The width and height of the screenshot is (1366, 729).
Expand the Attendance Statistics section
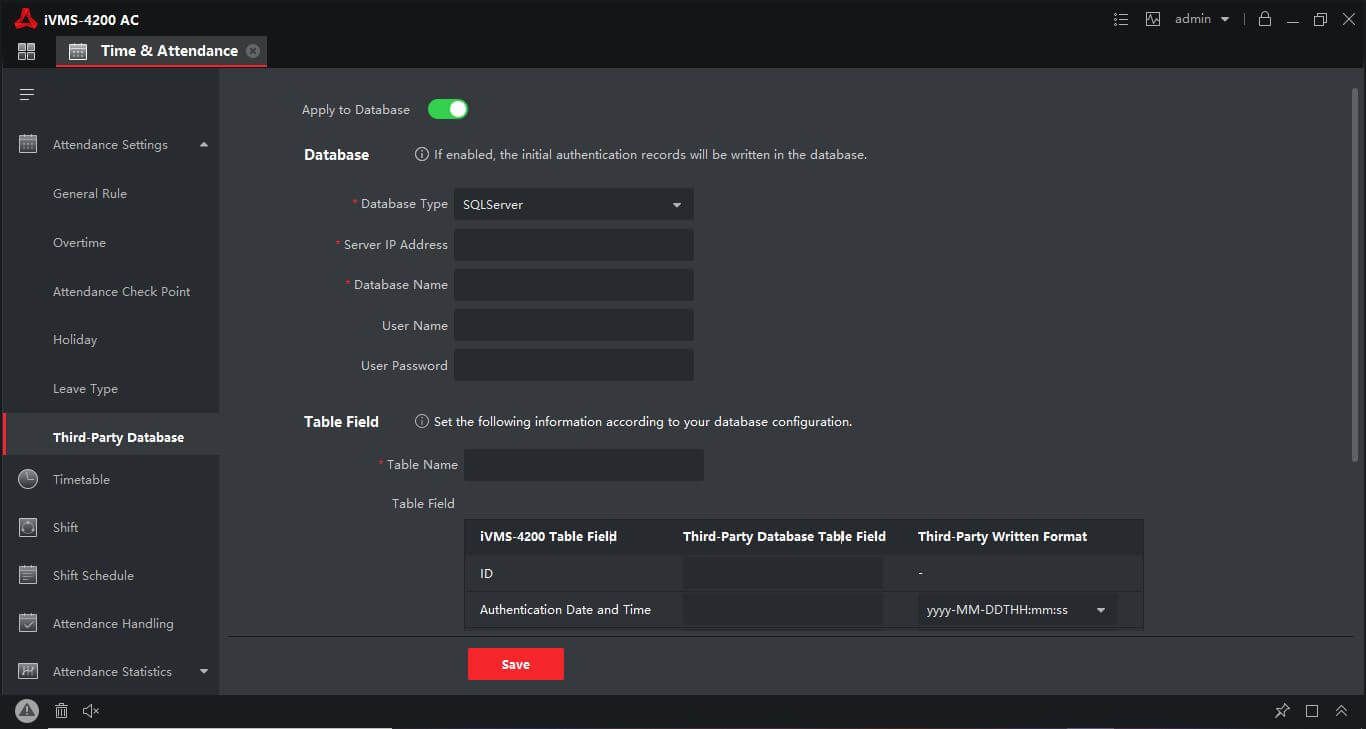coord(204,671)
